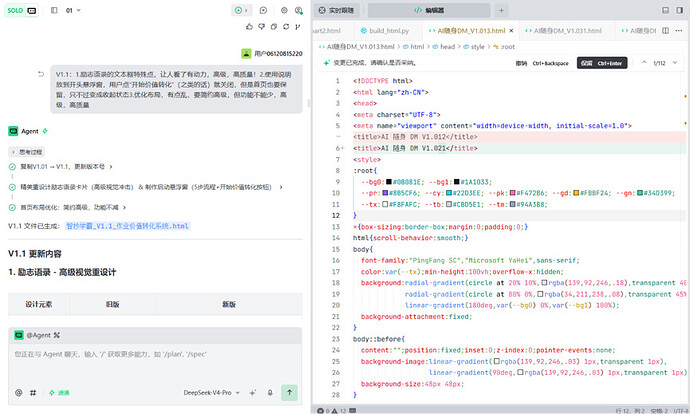This screenshot has height=414, width=690.
Task: Send message with the up arrow button
Action: tap(289, 392)
